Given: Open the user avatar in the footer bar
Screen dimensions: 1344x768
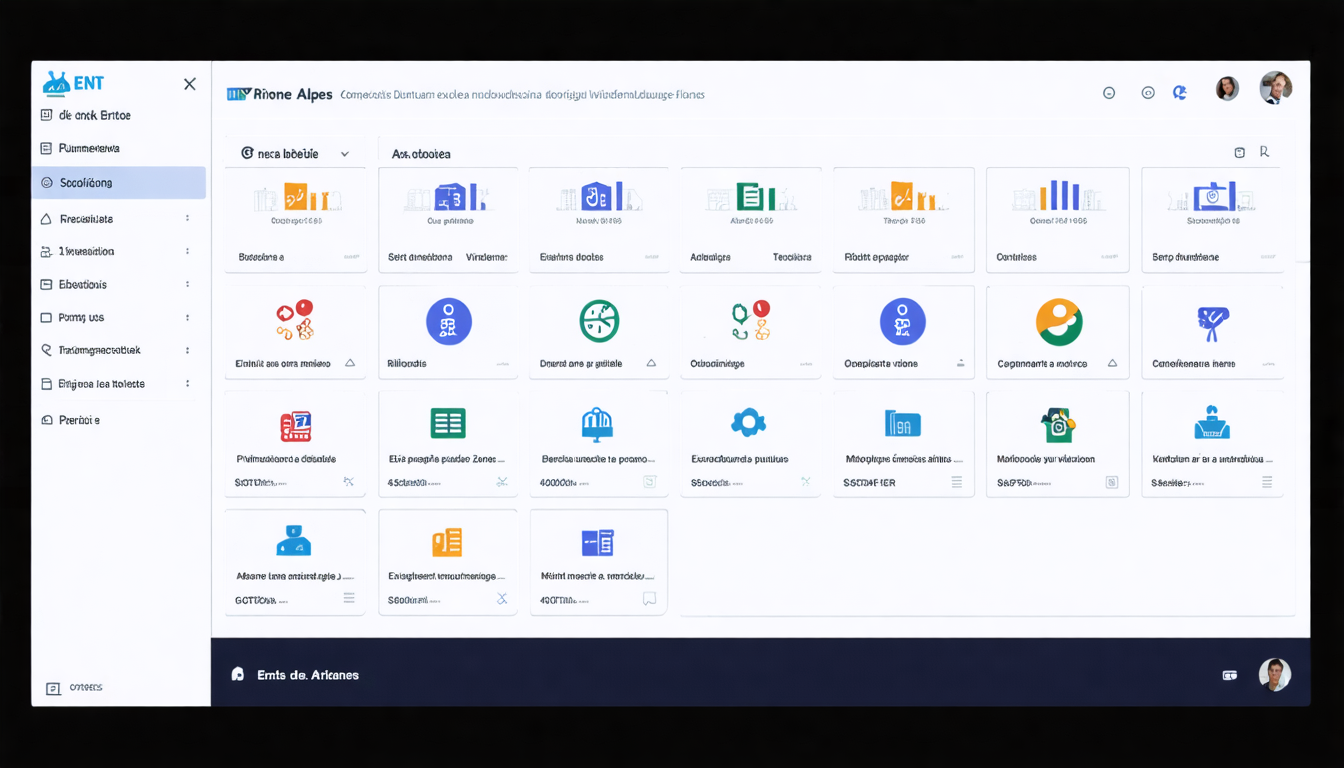Looking at the screenshot, I should pos(1275,675).
